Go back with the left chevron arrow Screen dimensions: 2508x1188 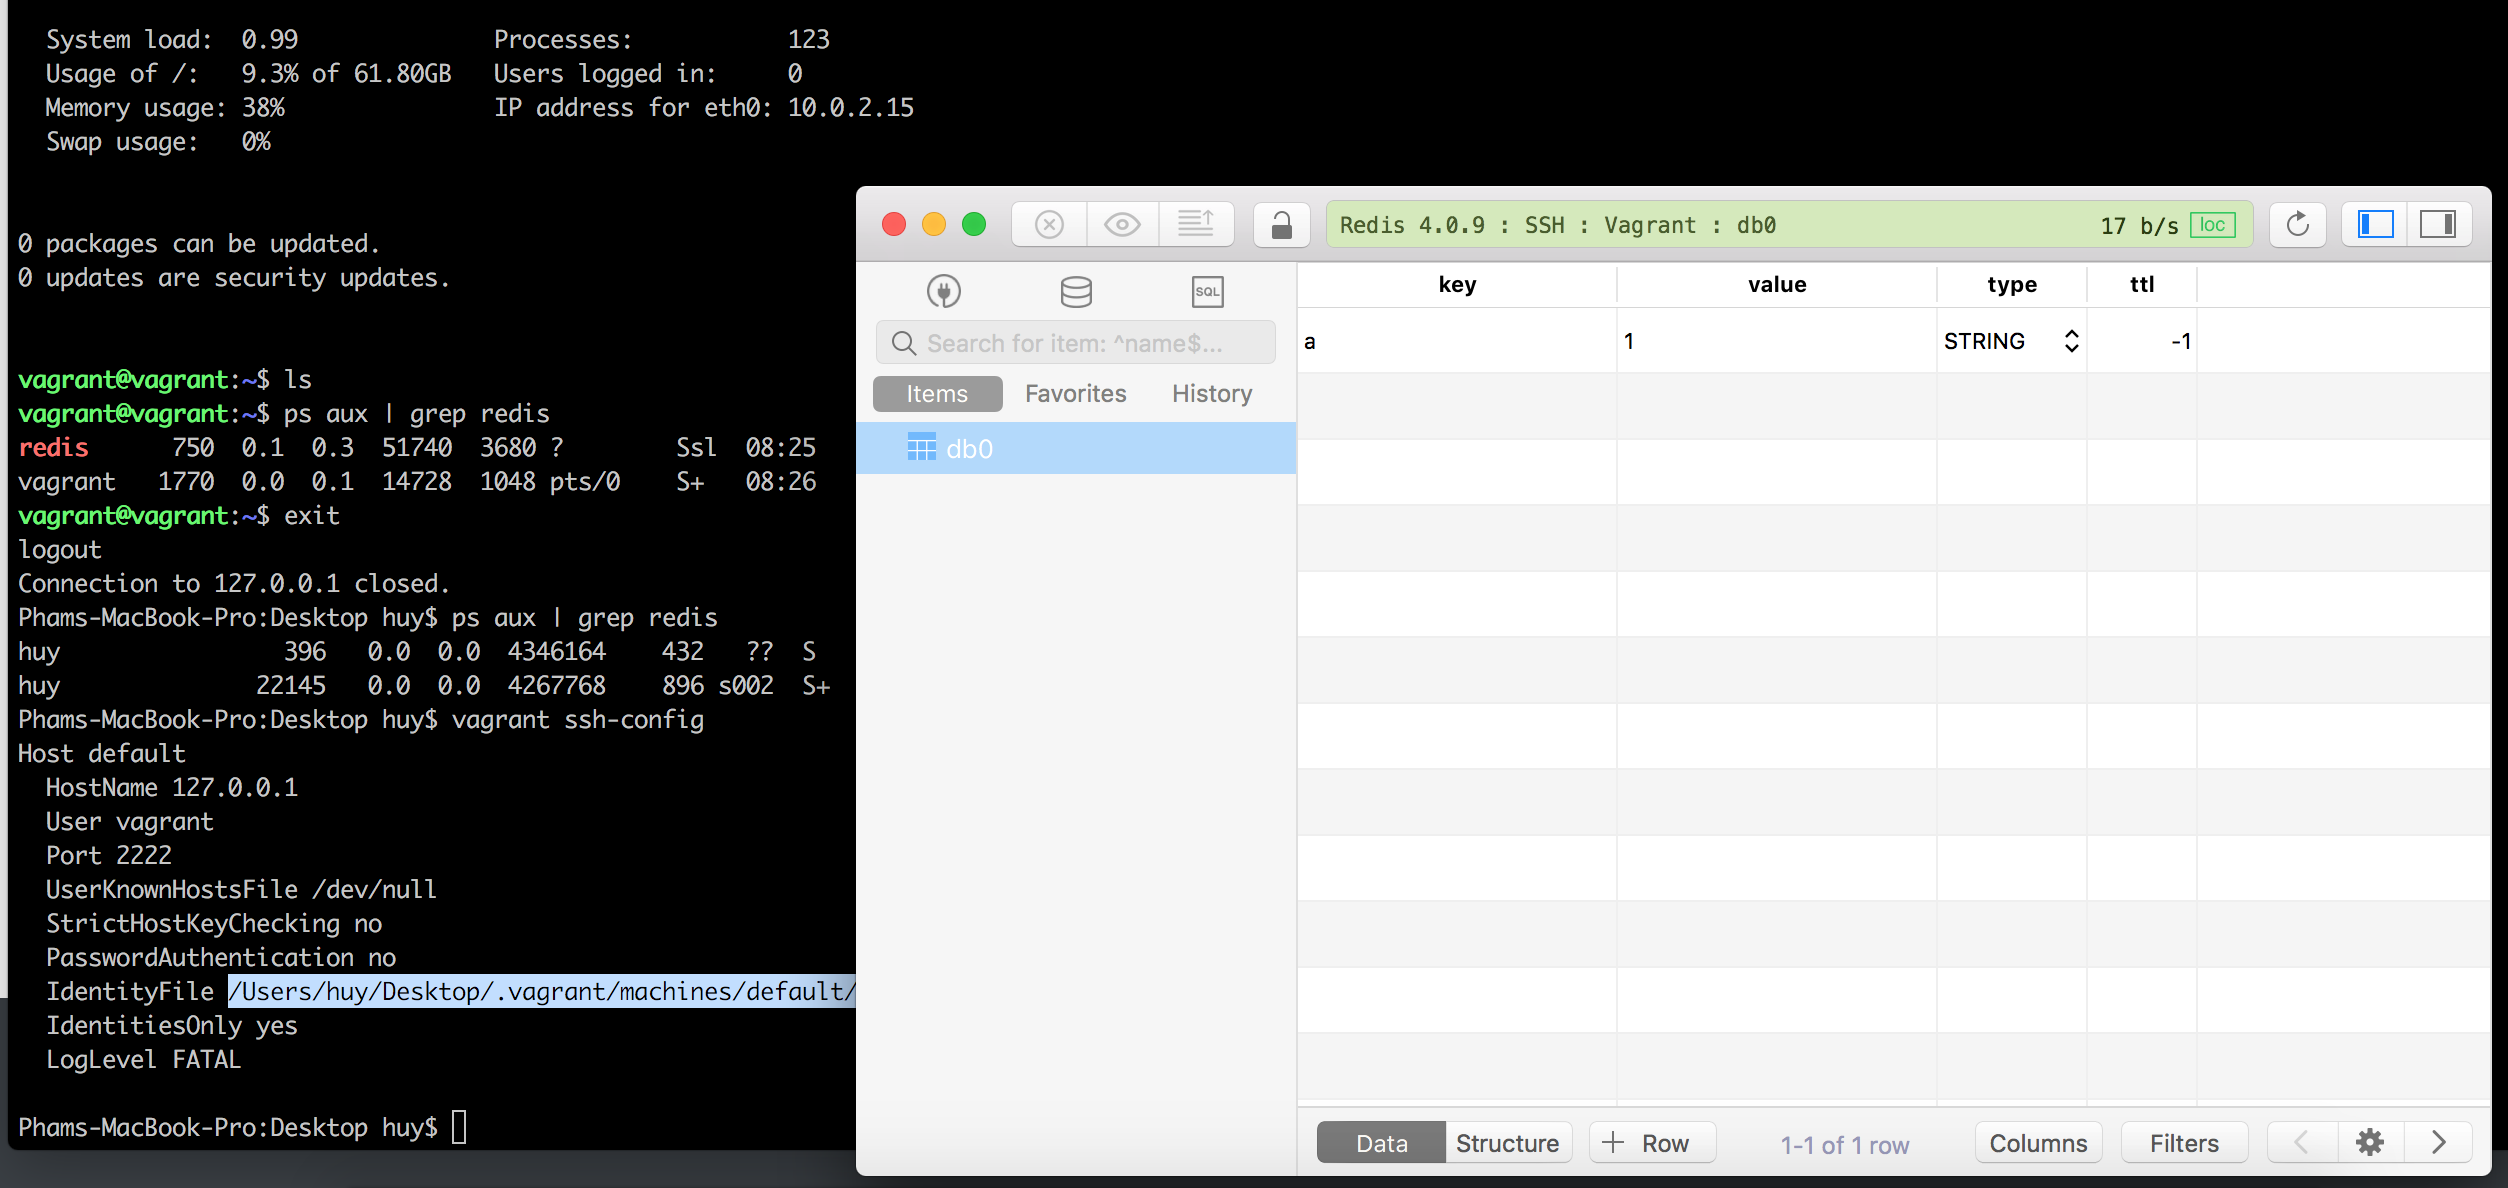click(x=2301, y=1142)
